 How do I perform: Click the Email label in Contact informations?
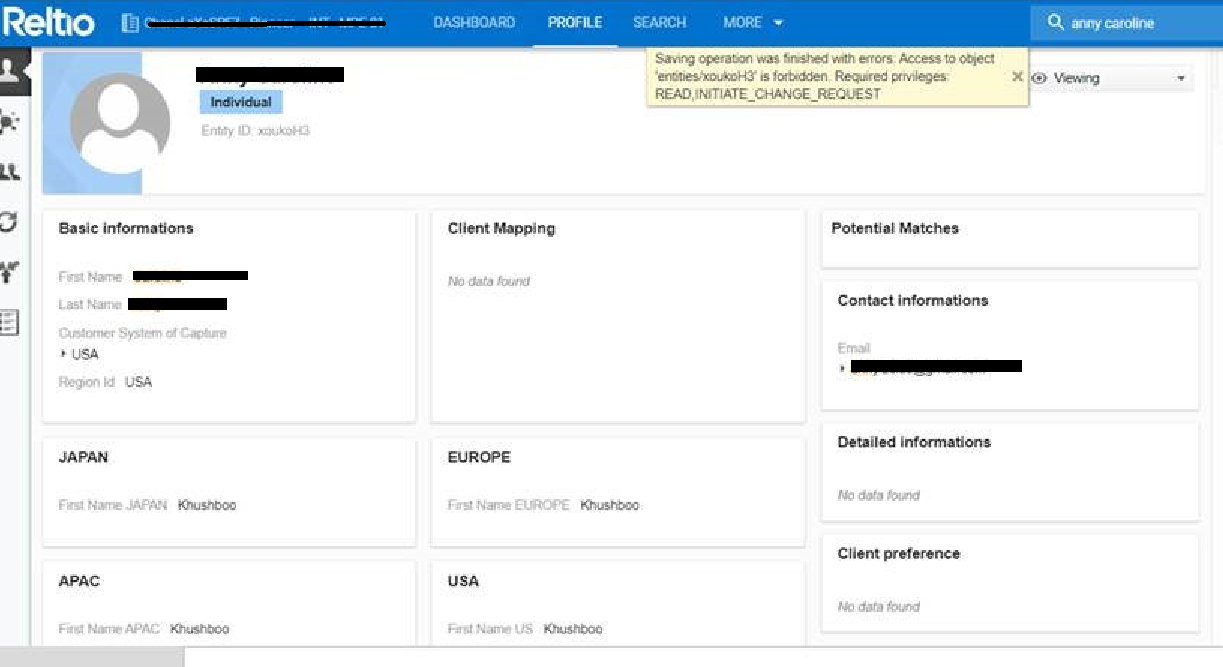[854, 348]
